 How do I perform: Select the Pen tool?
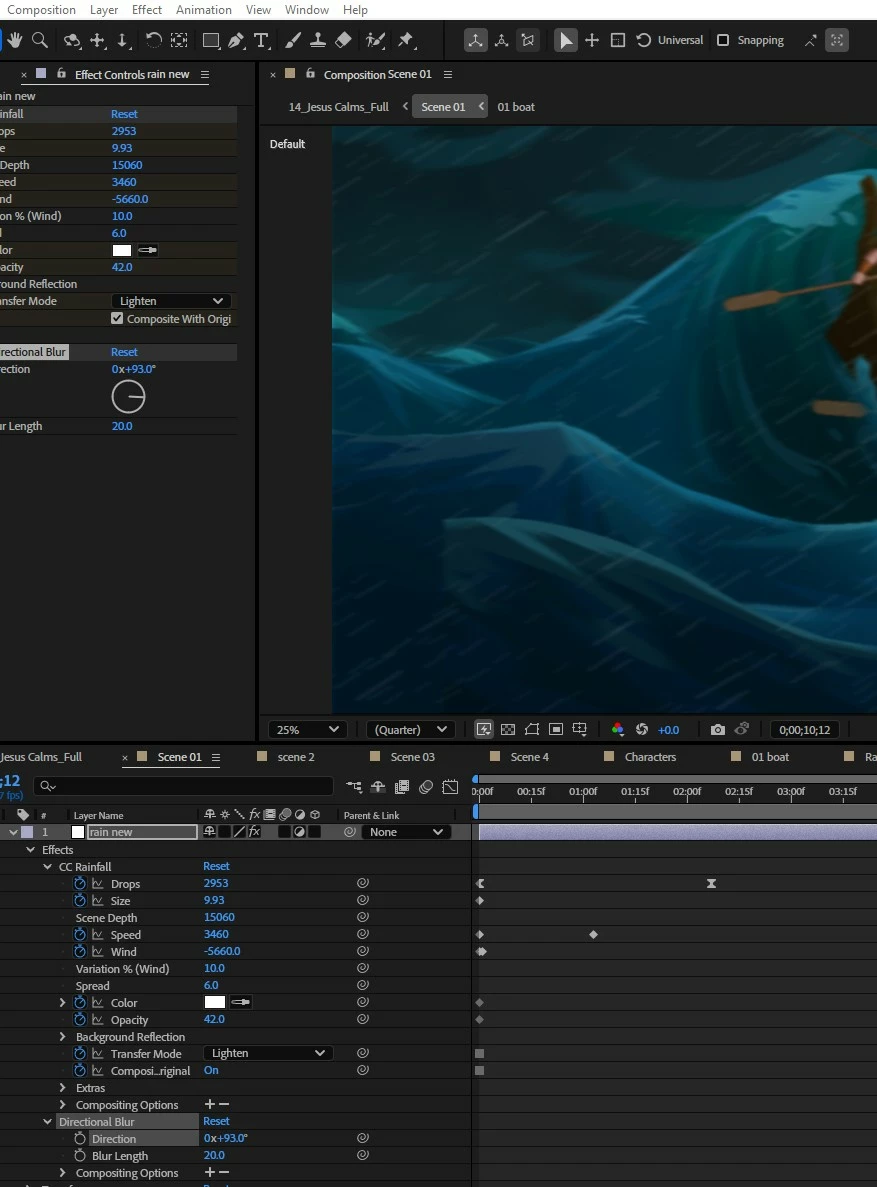tap(236, 40)
